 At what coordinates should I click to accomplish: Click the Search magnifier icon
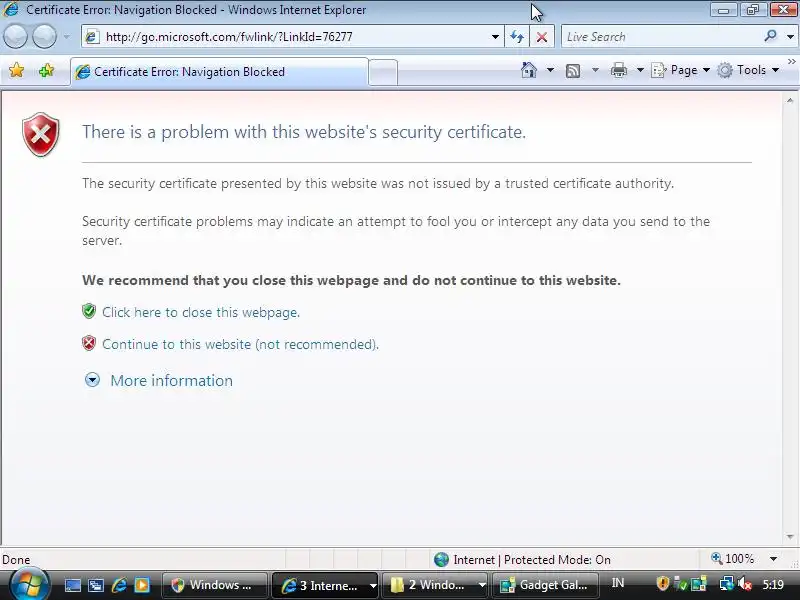point(770,36)
